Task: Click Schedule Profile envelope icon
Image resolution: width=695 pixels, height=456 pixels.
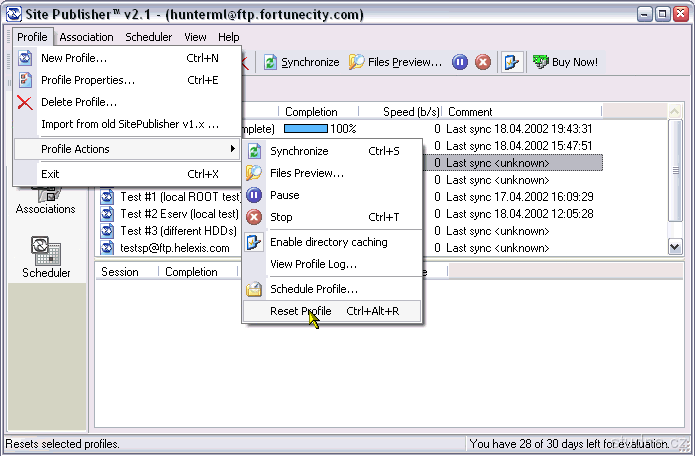Action: pos(254,289)
